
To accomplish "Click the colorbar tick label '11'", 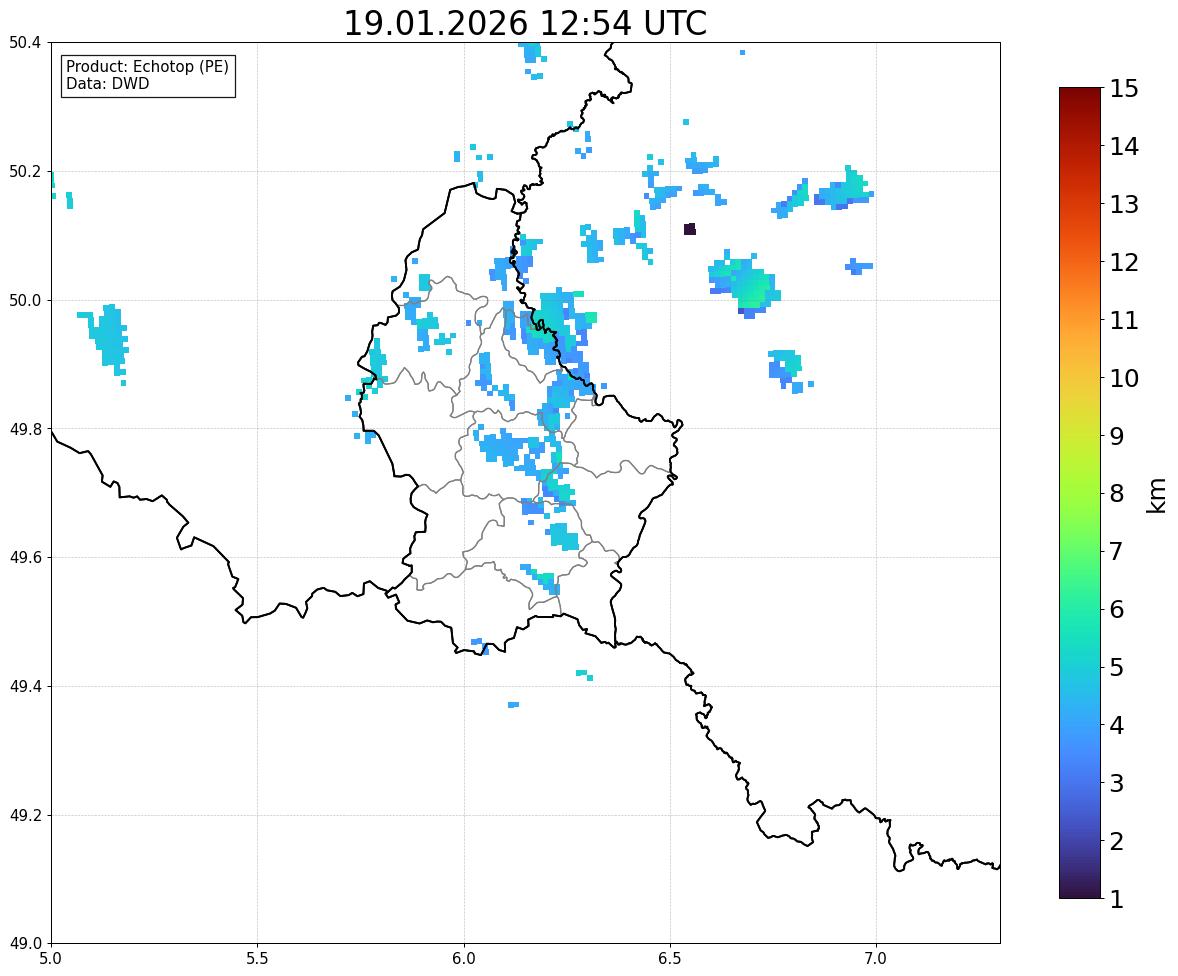I will (1124, 320).
